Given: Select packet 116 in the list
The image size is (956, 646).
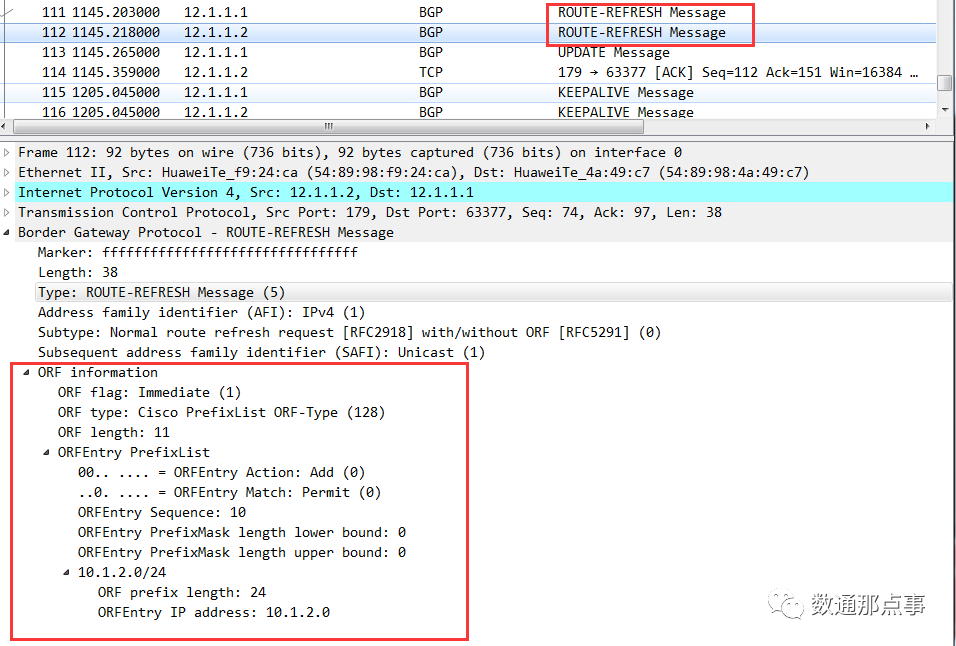Looking at the screenshot, I should (300, 112).
